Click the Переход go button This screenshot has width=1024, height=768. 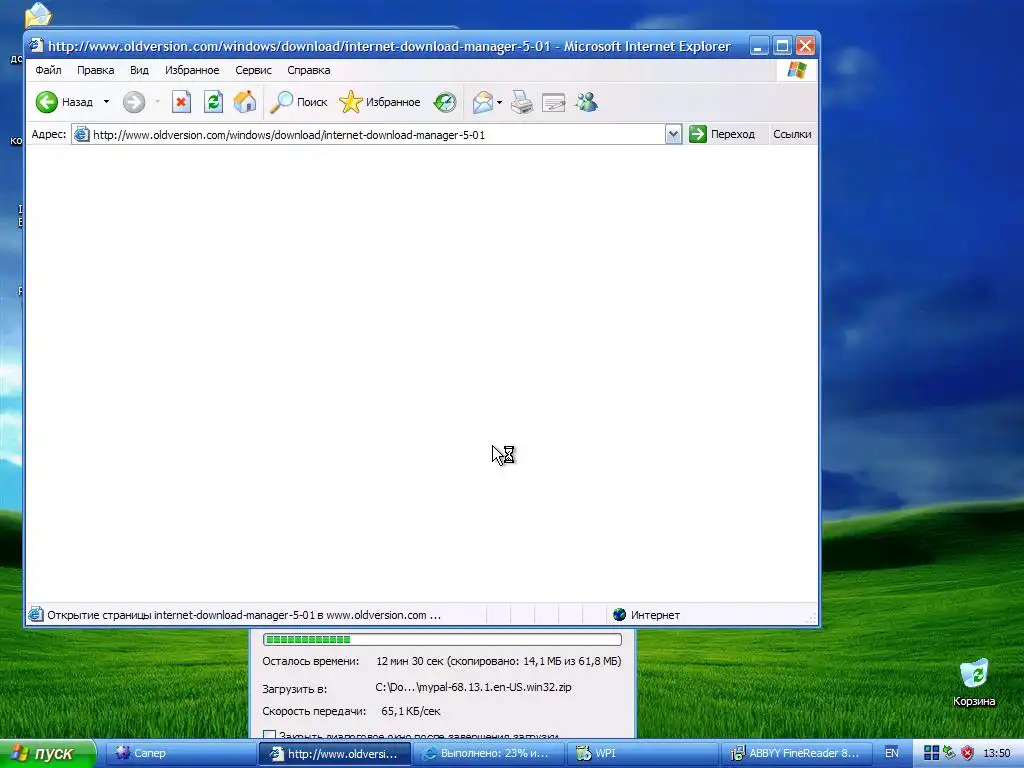pos(722,134)
